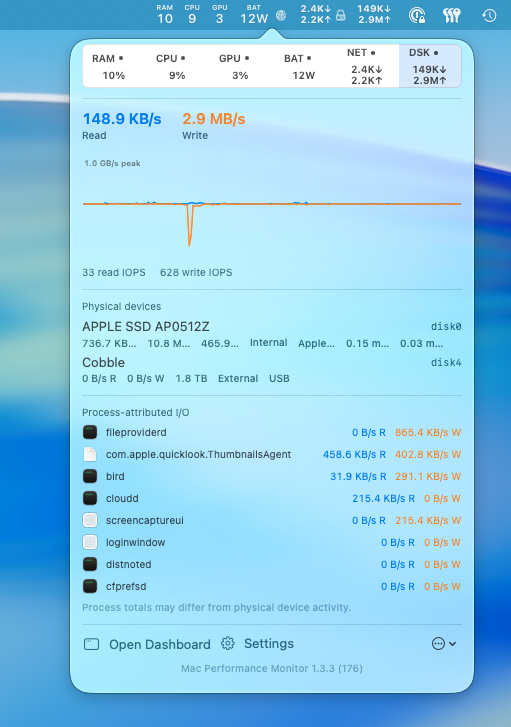Screen dimensions: 511x727
Task: Switch to the NET tab
Action: click(367, 66)
